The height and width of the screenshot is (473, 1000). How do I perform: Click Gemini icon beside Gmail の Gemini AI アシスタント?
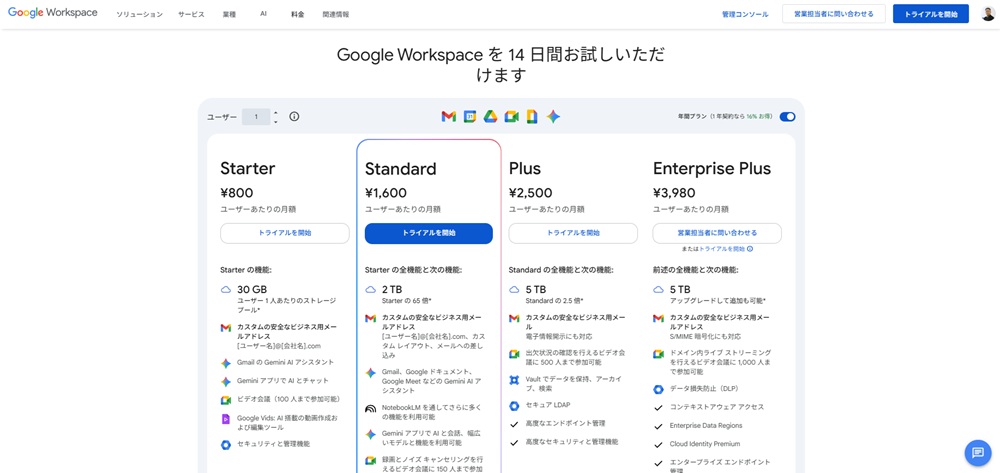point(225,363)
